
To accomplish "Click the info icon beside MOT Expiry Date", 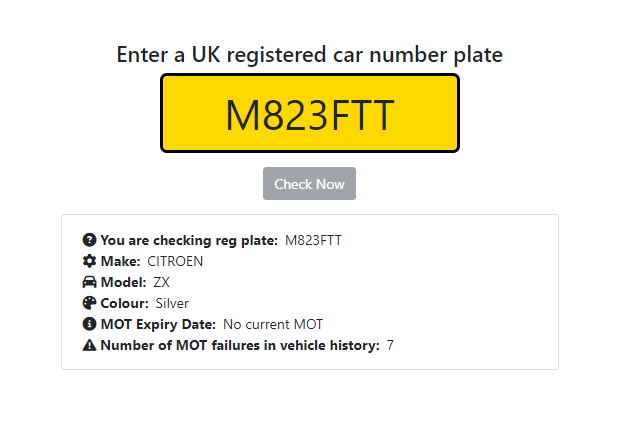I will pos(89,324).
